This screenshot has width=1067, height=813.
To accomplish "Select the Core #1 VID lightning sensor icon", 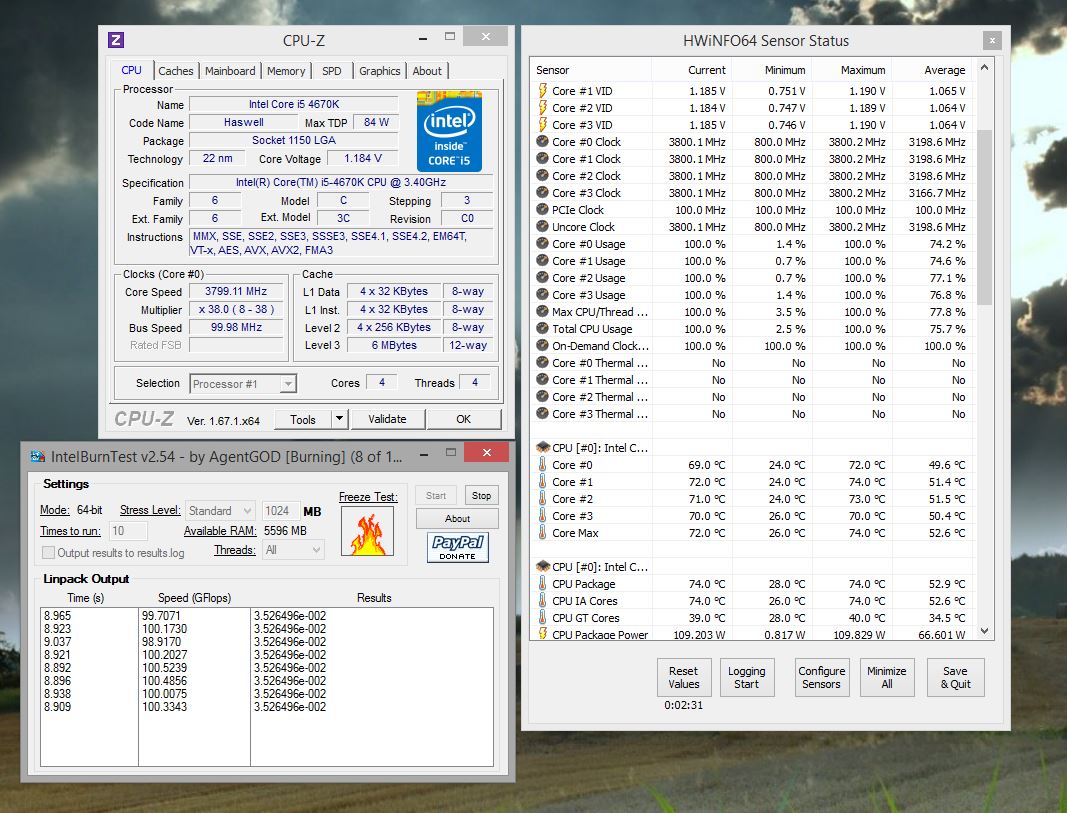I will click(x=542, y=90).
